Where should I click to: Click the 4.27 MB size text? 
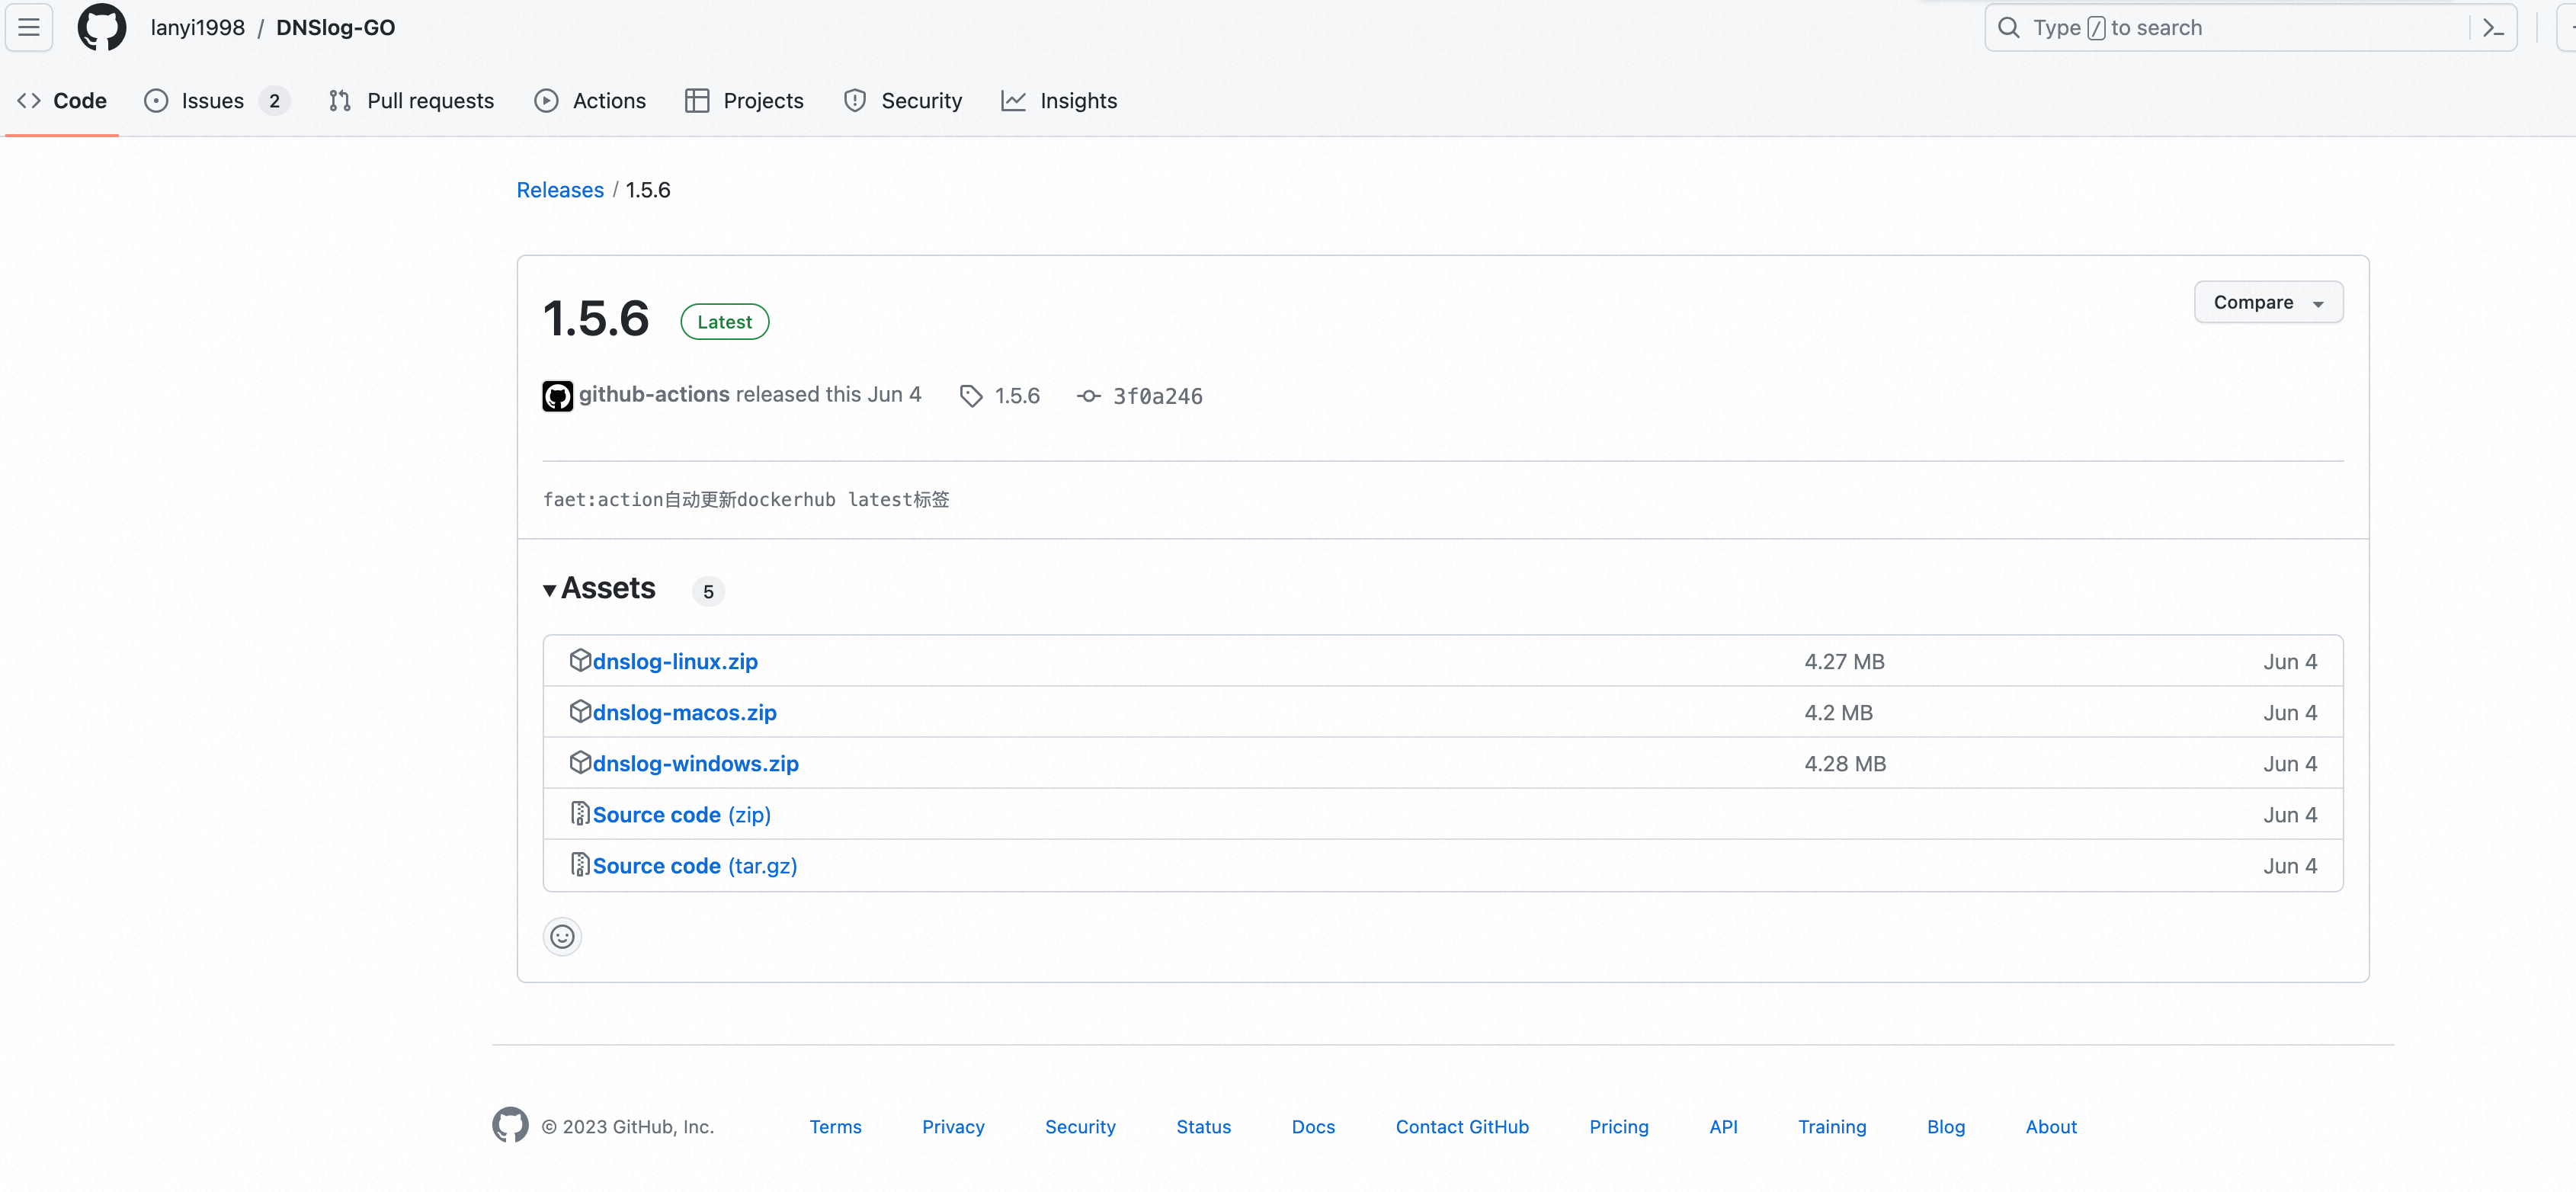click(x=1844, y=661)
